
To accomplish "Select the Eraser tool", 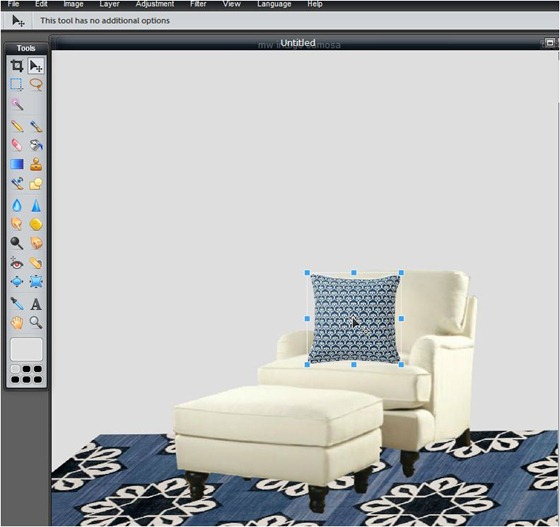I will point(16,145).
